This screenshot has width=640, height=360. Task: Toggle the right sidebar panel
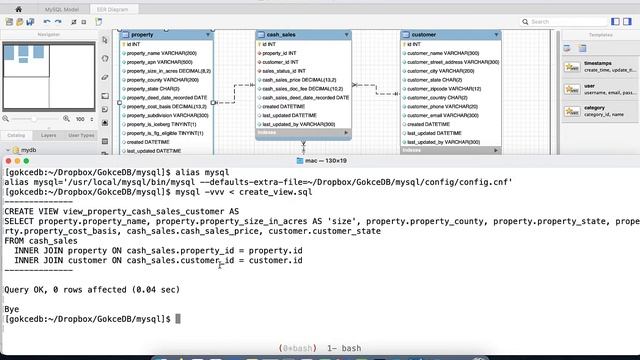(x=627, y=22)
